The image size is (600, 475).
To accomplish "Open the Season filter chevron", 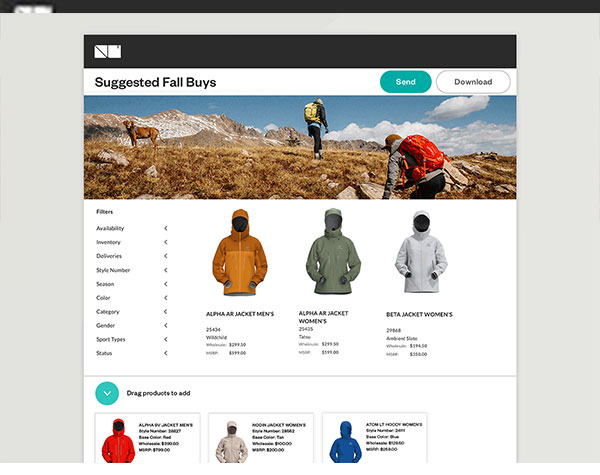I will point(166,284).
